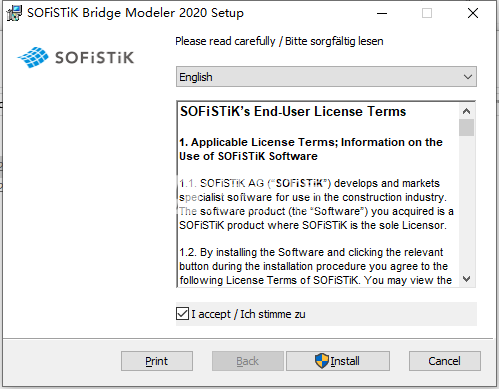Install SOFiSTiK Bridge Modeler 2020
The width and height of the screenshot is (499, 389).
point(338,361)
